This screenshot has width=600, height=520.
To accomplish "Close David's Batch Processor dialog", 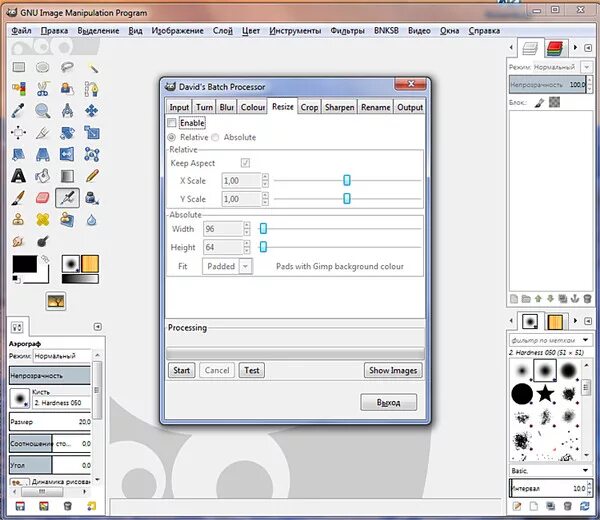I will click(x=411, y=84).
